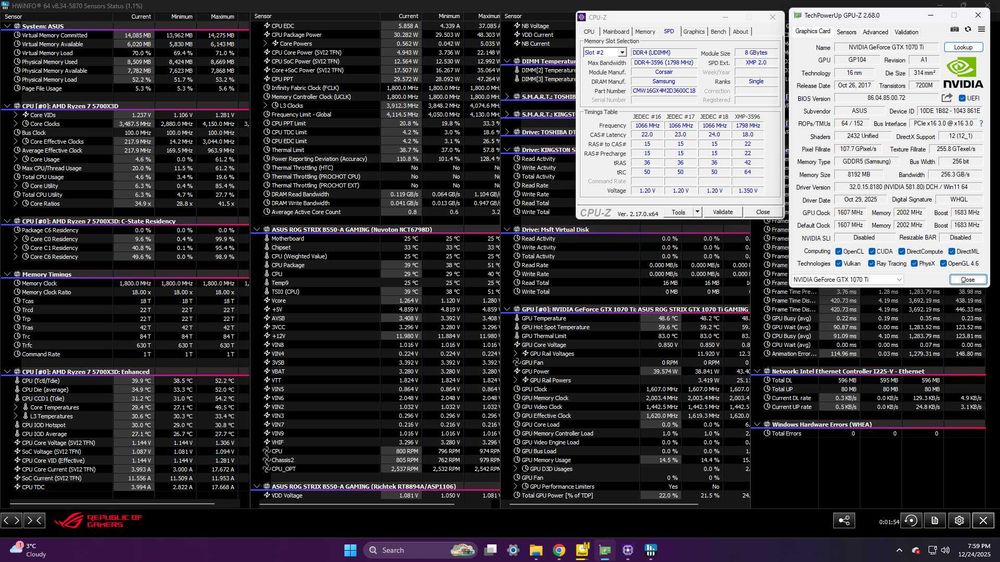Click the Close button in GPU-Z
This screenshot has height=562, width=1000.
point(967,279)
